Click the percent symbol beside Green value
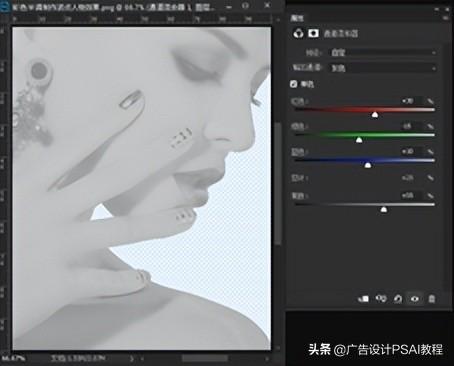Viewport: 454px width, 366px height. coord(430,126)
